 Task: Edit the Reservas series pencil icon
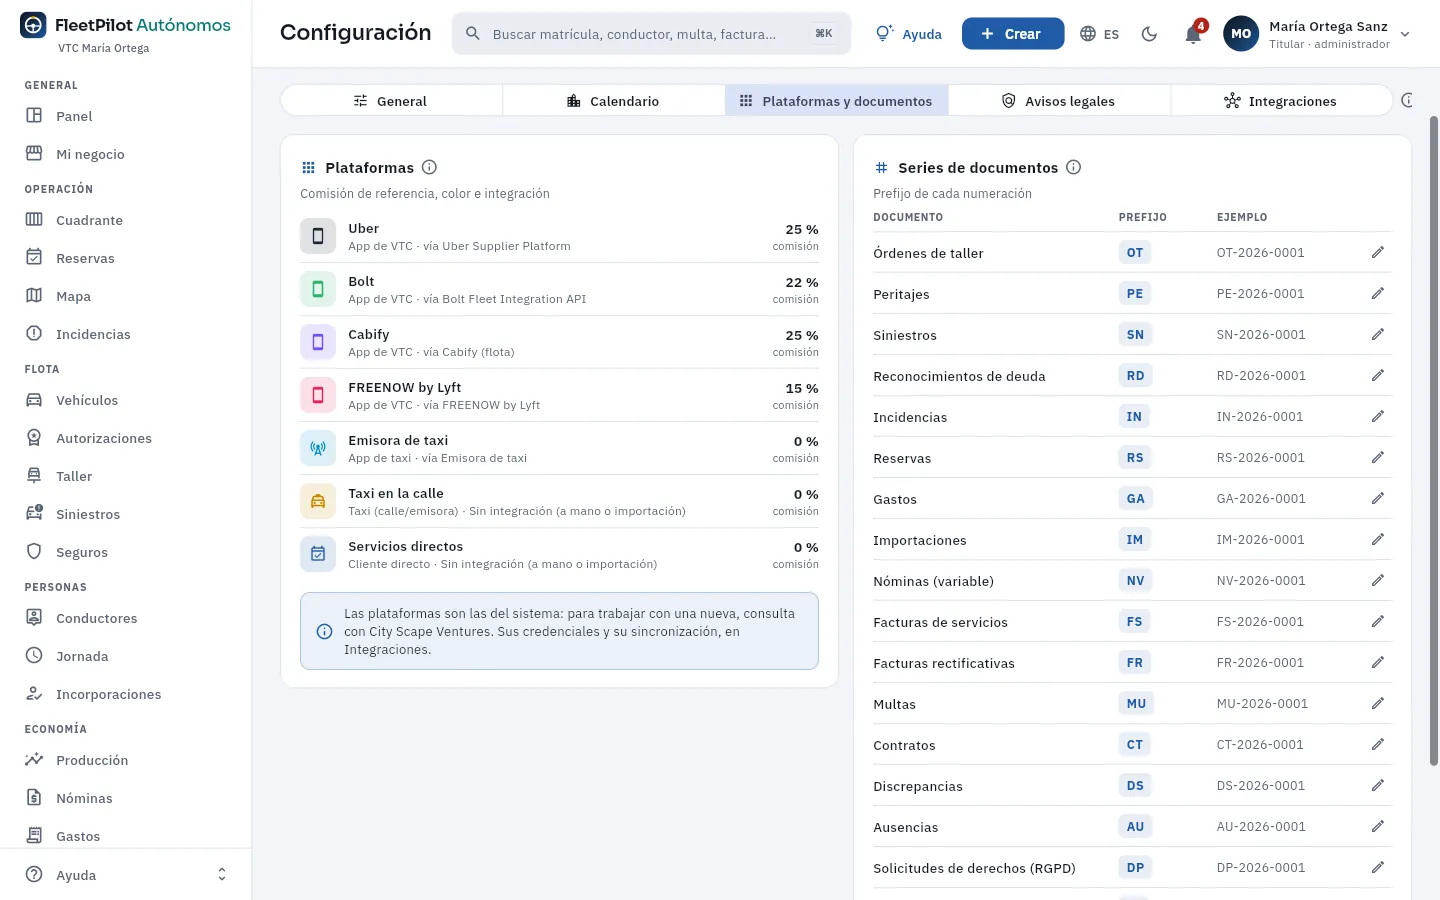(x=1378, y=458)
